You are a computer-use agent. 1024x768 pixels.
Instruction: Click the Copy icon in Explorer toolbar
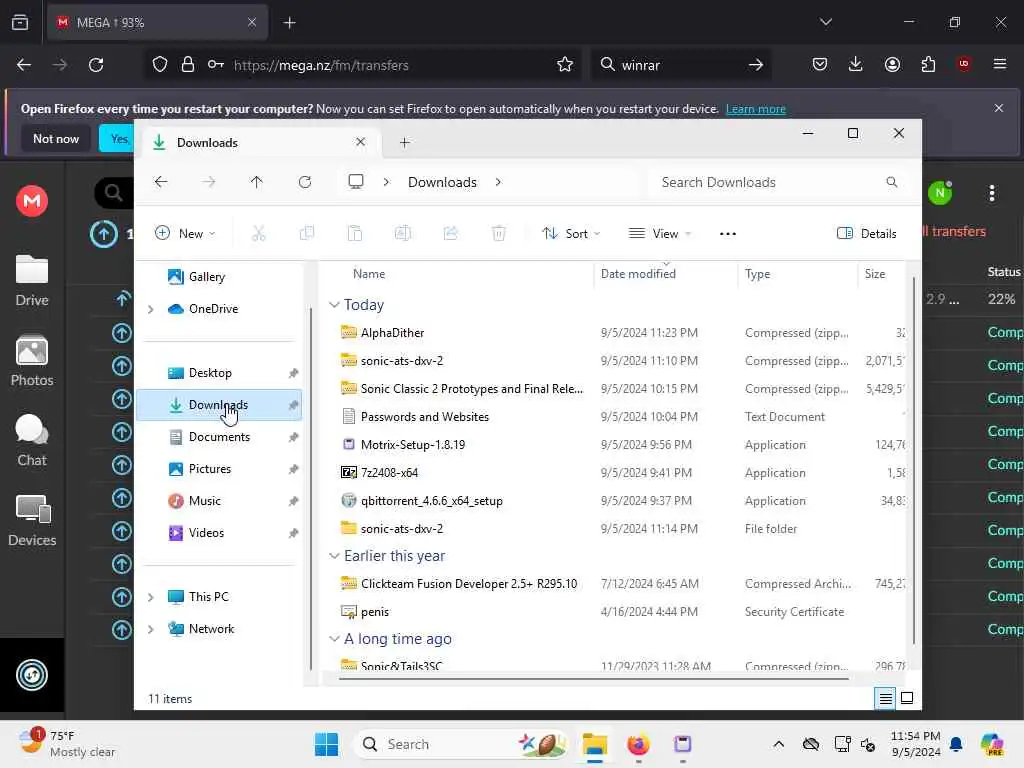tap(306, 233)
